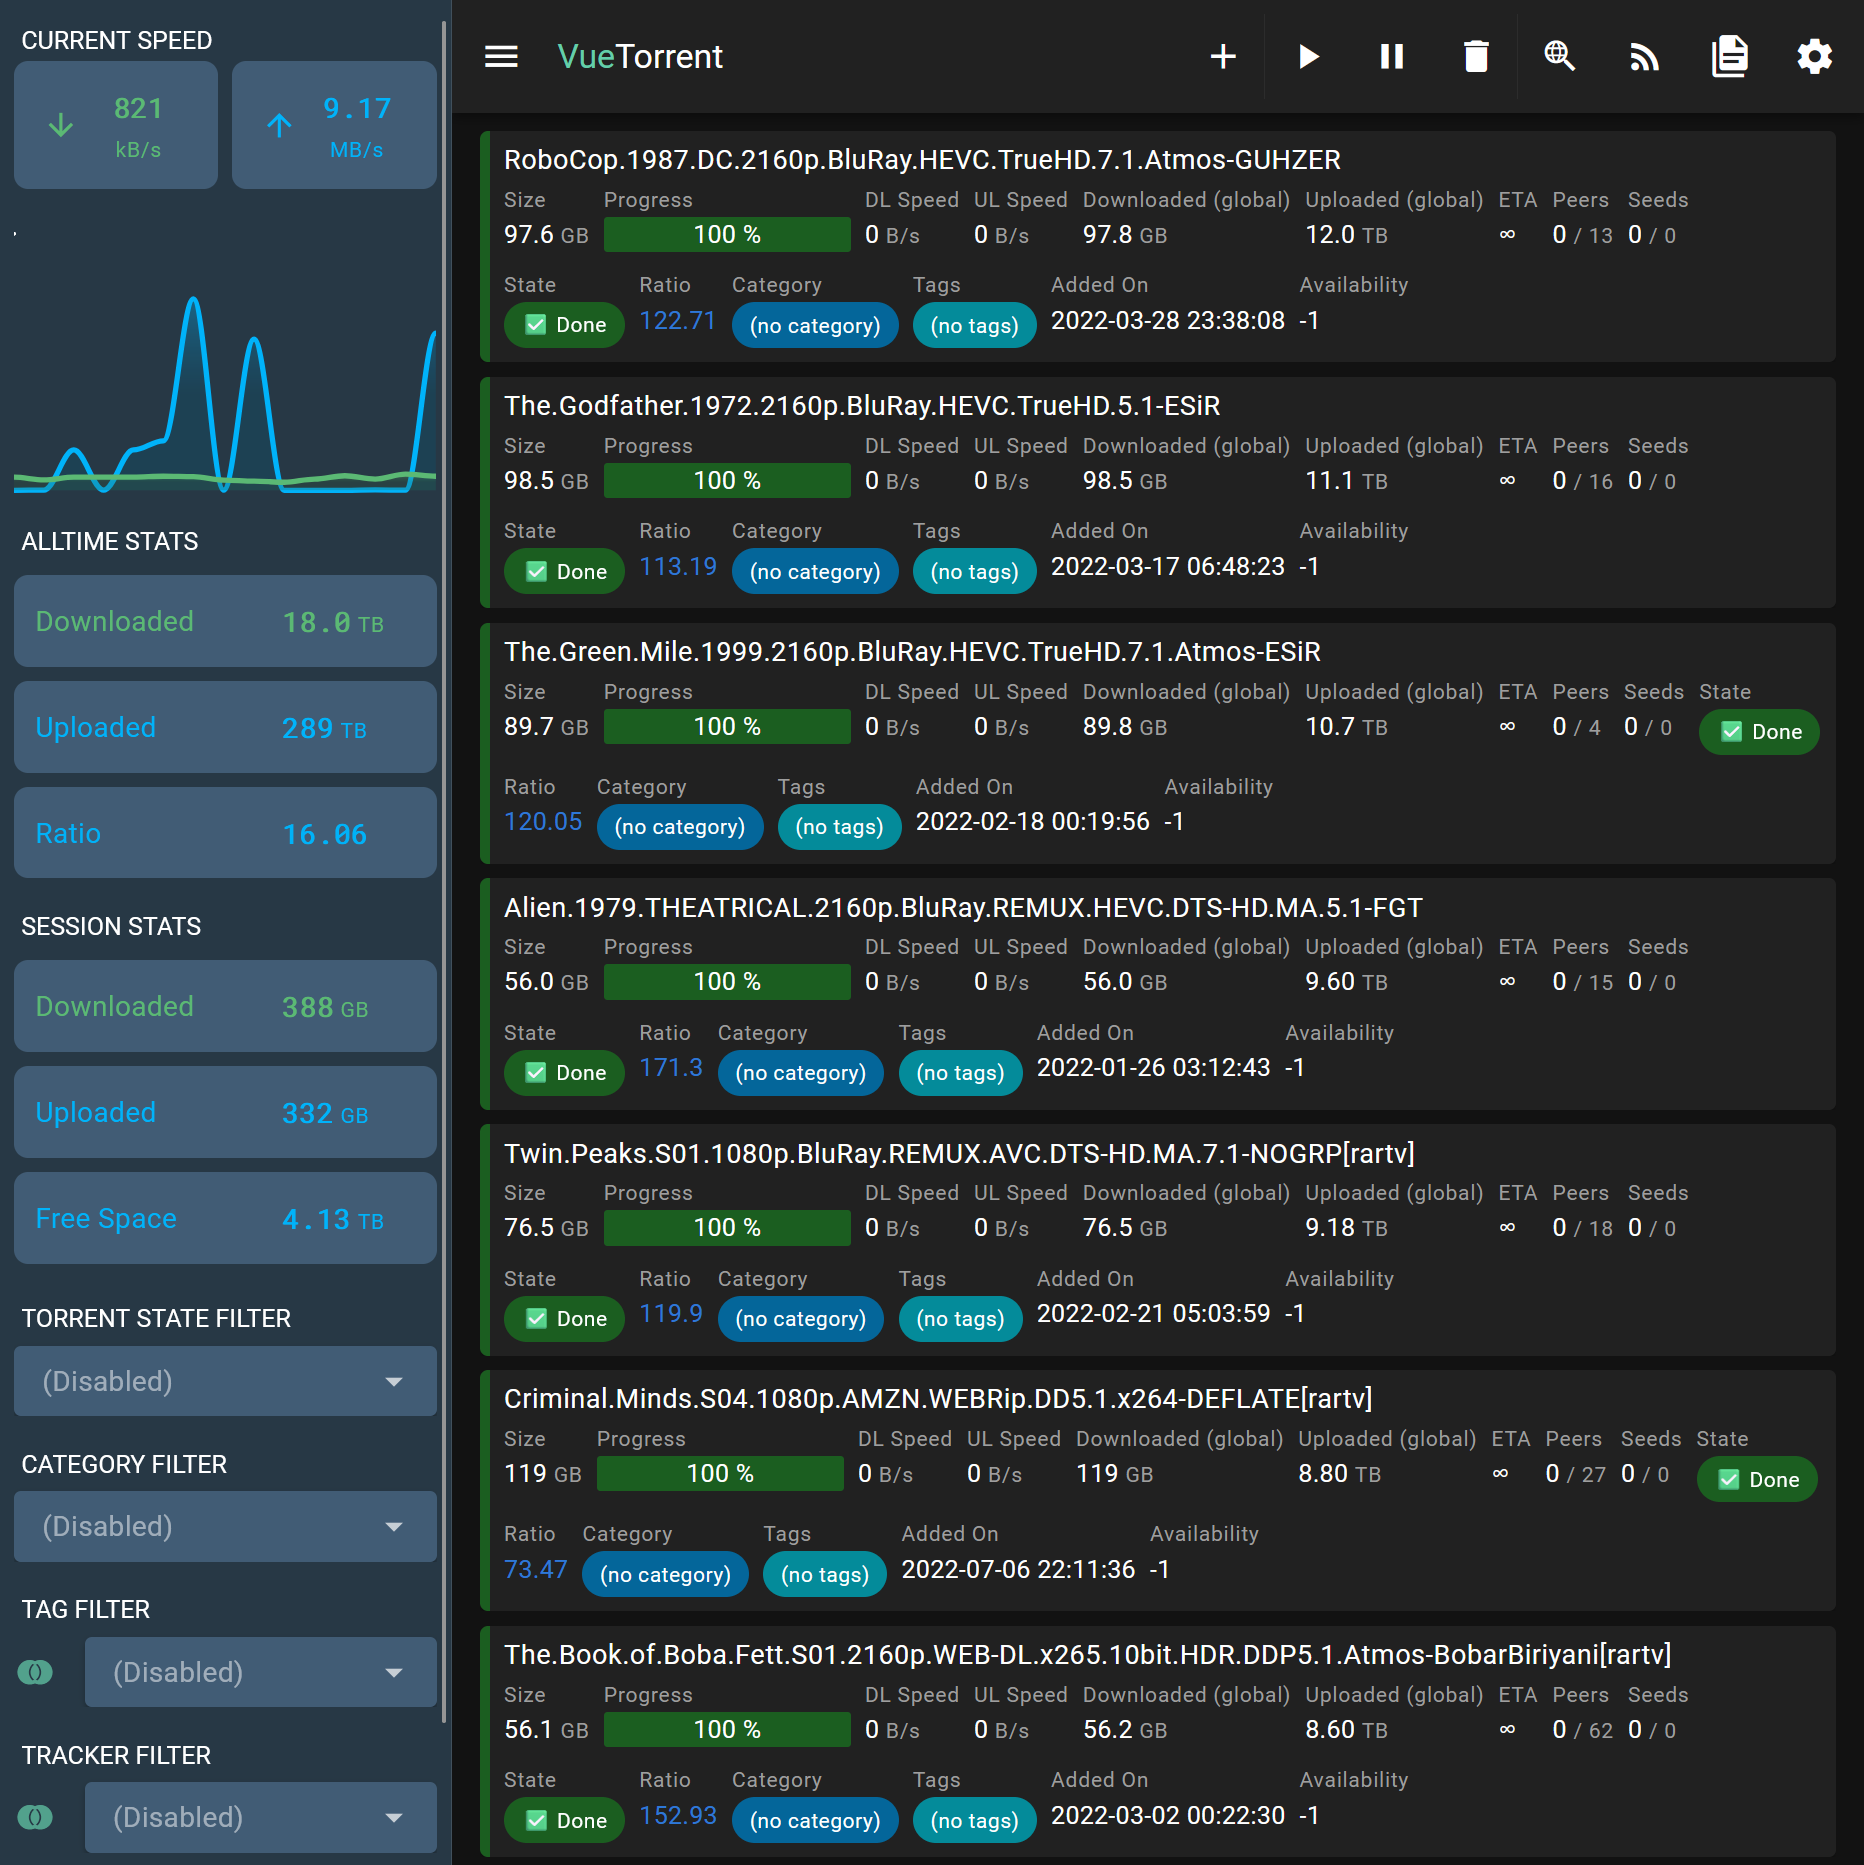The width and height of the screenshot is (1864, 1865).
Task: Click Done state chip on Alien torrent
Action: 564,1073
